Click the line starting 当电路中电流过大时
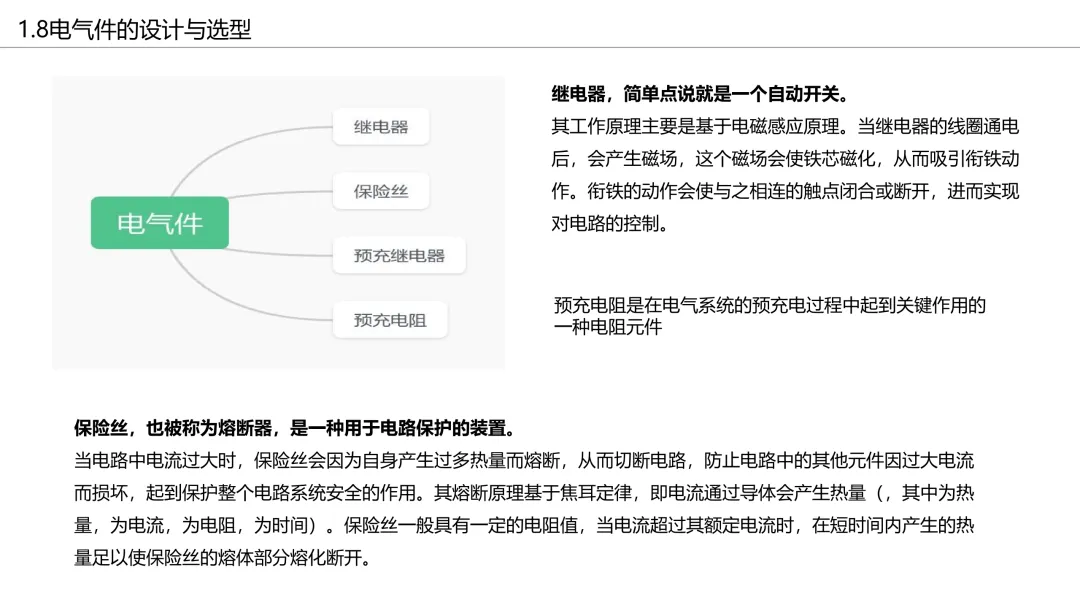The height and width of the screenshot is (608, 1080). click(x=524, y=460)
